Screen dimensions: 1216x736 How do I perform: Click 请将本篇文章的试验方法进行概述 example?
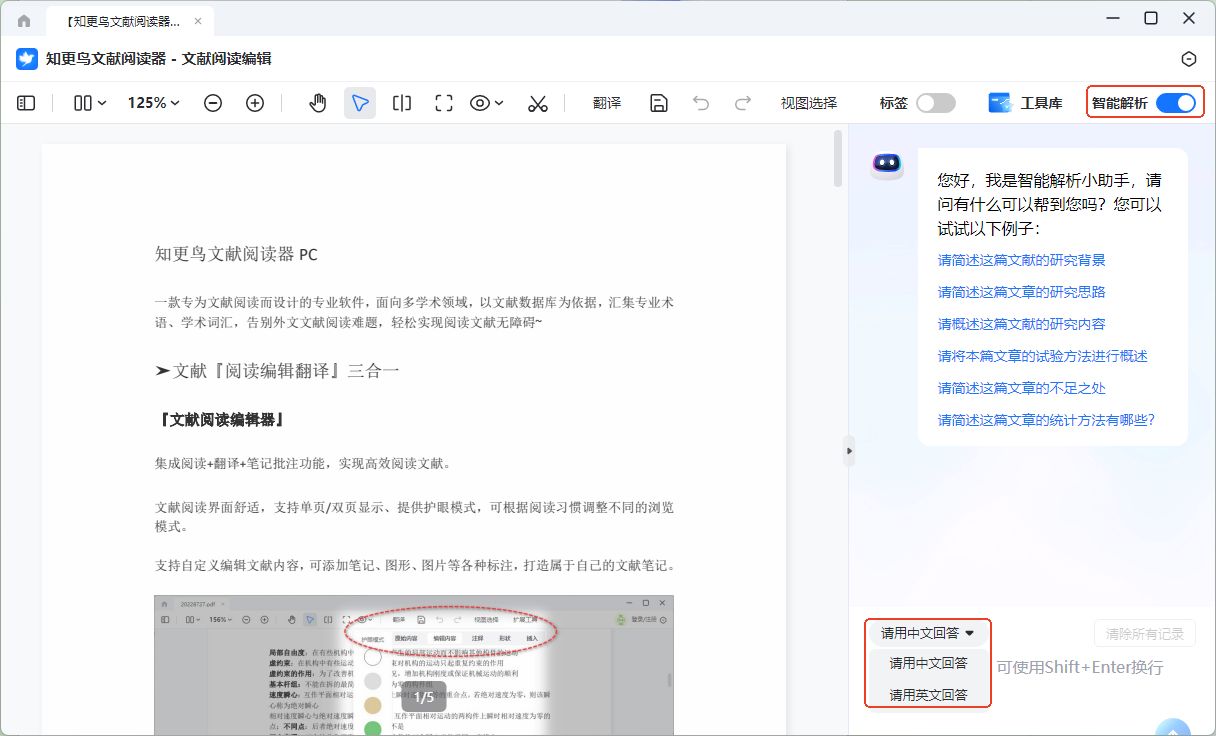click(x=1042, y=356)
